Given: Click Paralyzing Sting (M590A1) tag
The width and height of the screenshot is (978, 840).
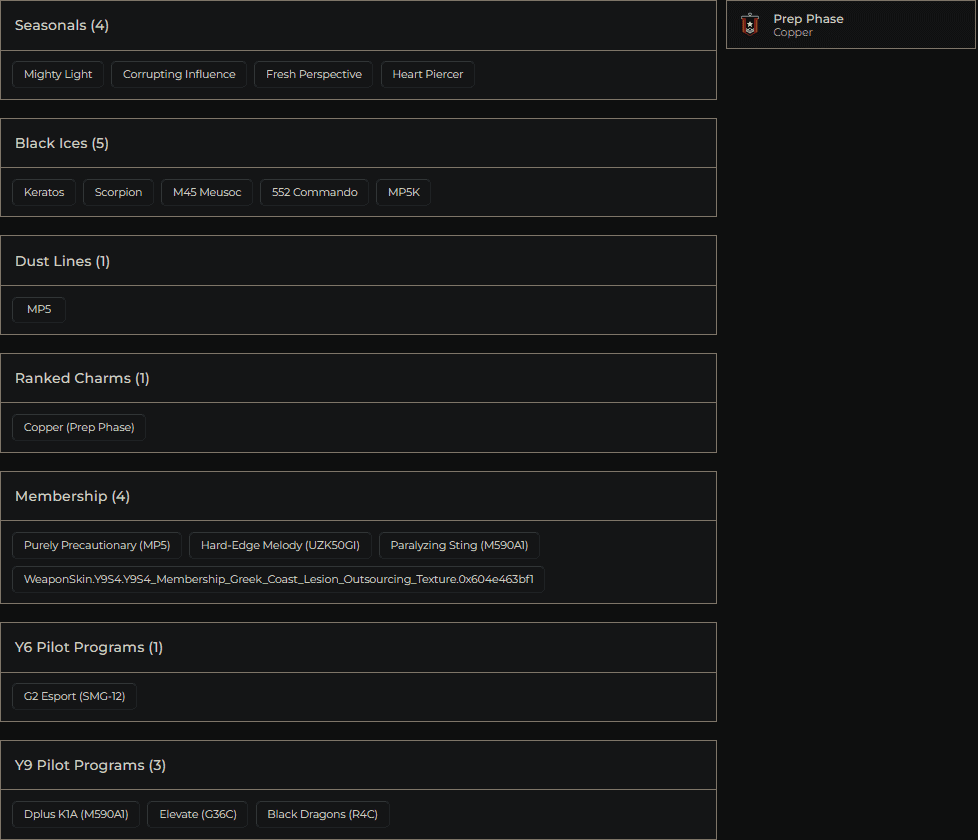Looking at the screenshot, I should tap(459, 546).
